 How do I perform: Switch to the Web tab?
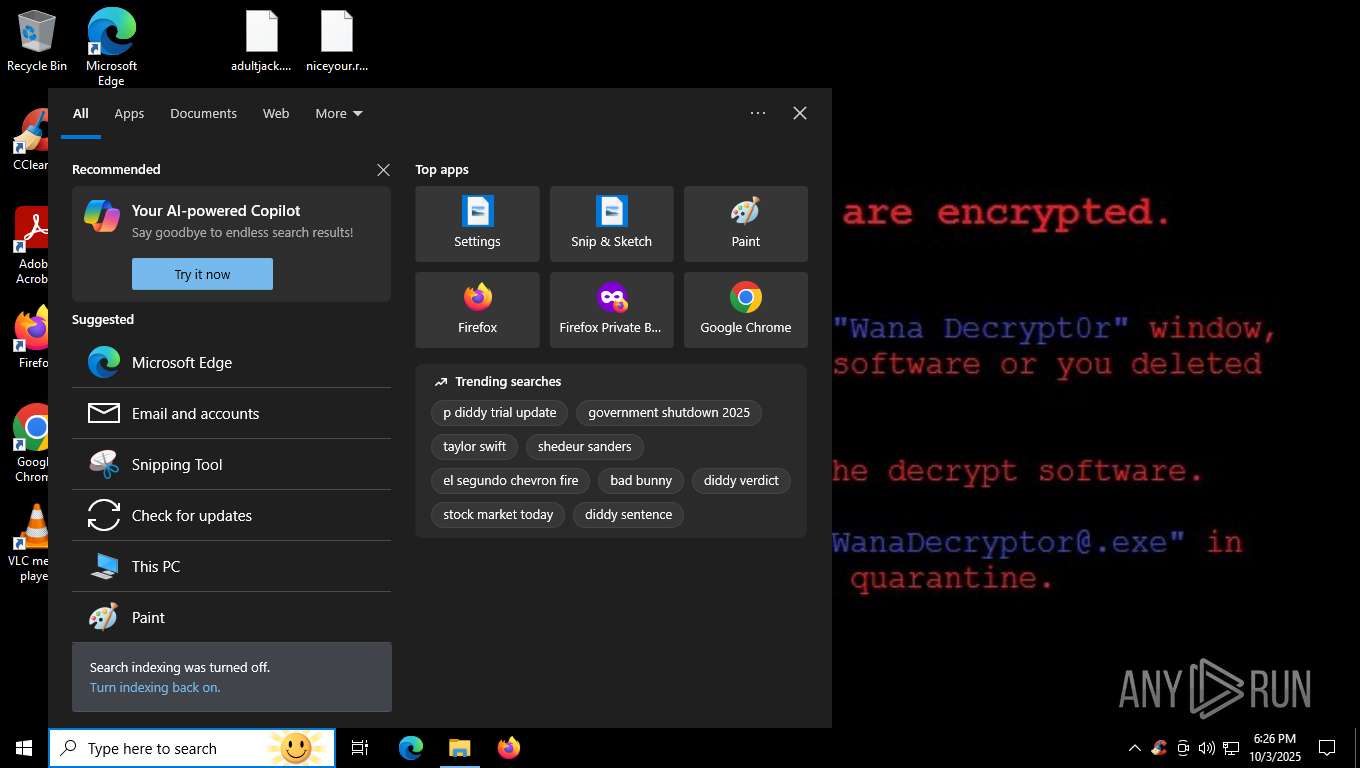tap(276, 113)
